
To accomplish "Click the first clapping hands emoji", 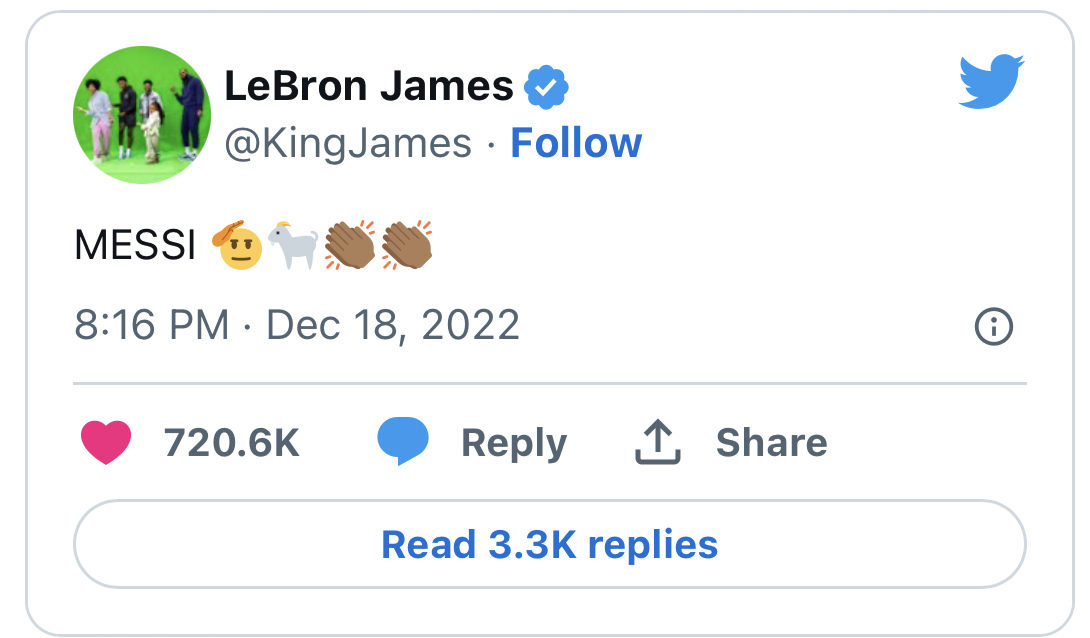I will [350, 245].
